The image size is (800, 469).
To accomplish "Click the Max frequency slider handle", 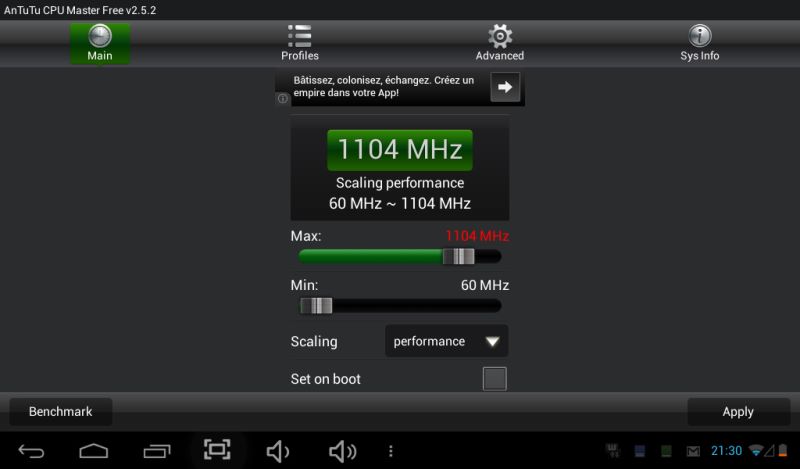I will pos(458,256).
